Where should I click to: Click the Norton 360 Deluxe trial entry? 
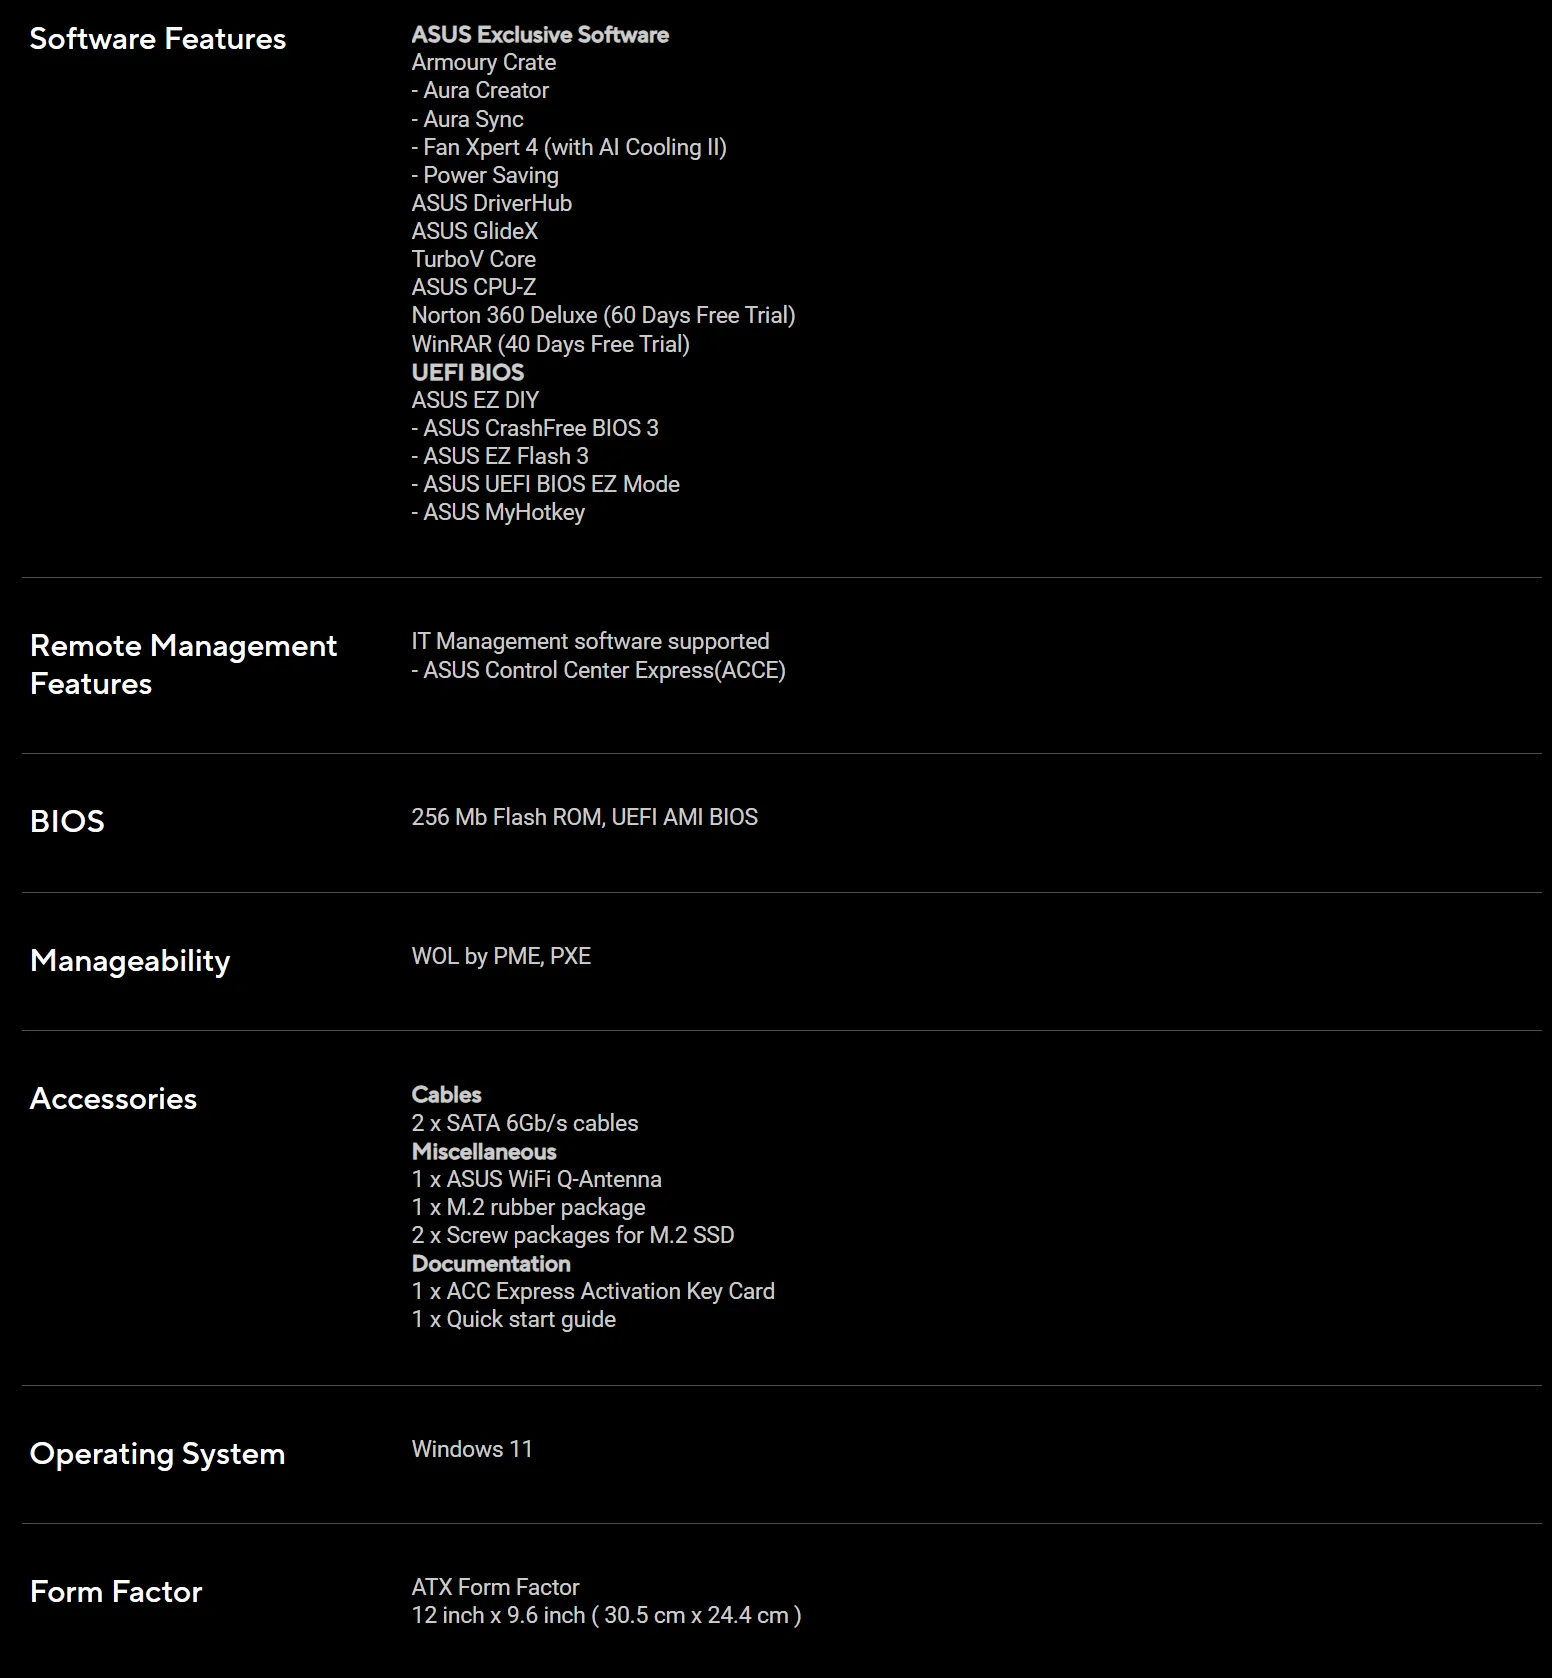point(603,315)
